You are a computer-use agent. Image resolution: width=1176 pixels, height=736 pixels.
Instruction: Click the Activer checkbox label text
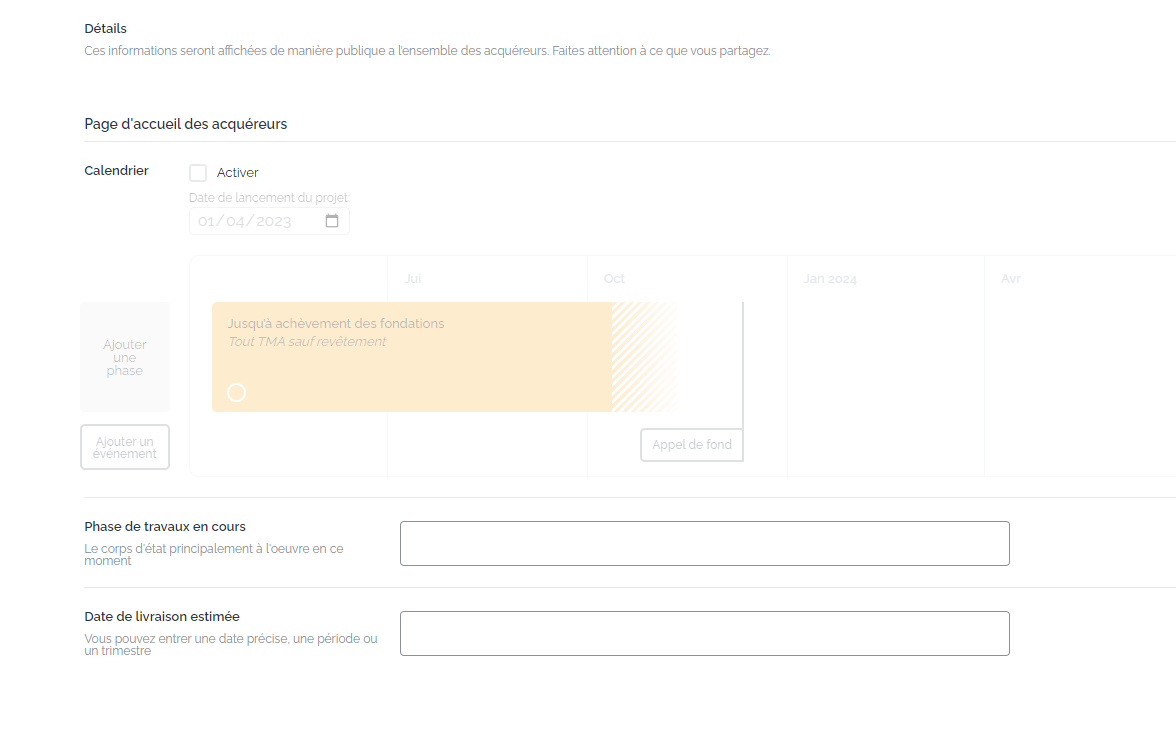pos(238,173)
